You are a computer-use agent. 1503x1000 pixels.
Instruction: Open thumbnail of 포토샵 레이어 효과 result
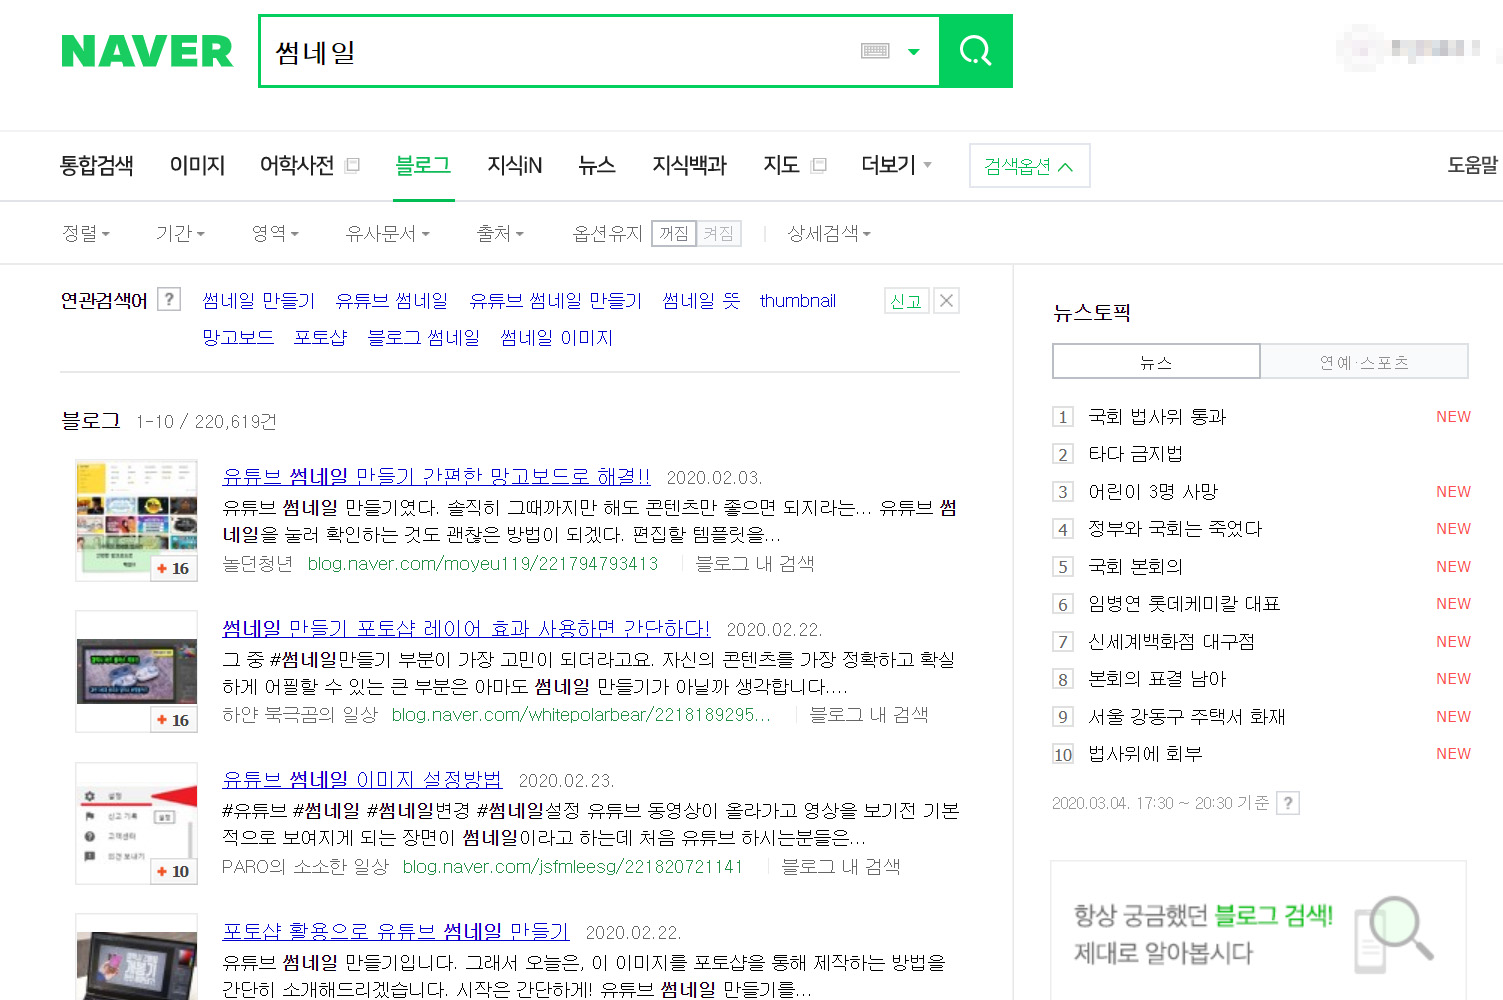coord(137,672)
